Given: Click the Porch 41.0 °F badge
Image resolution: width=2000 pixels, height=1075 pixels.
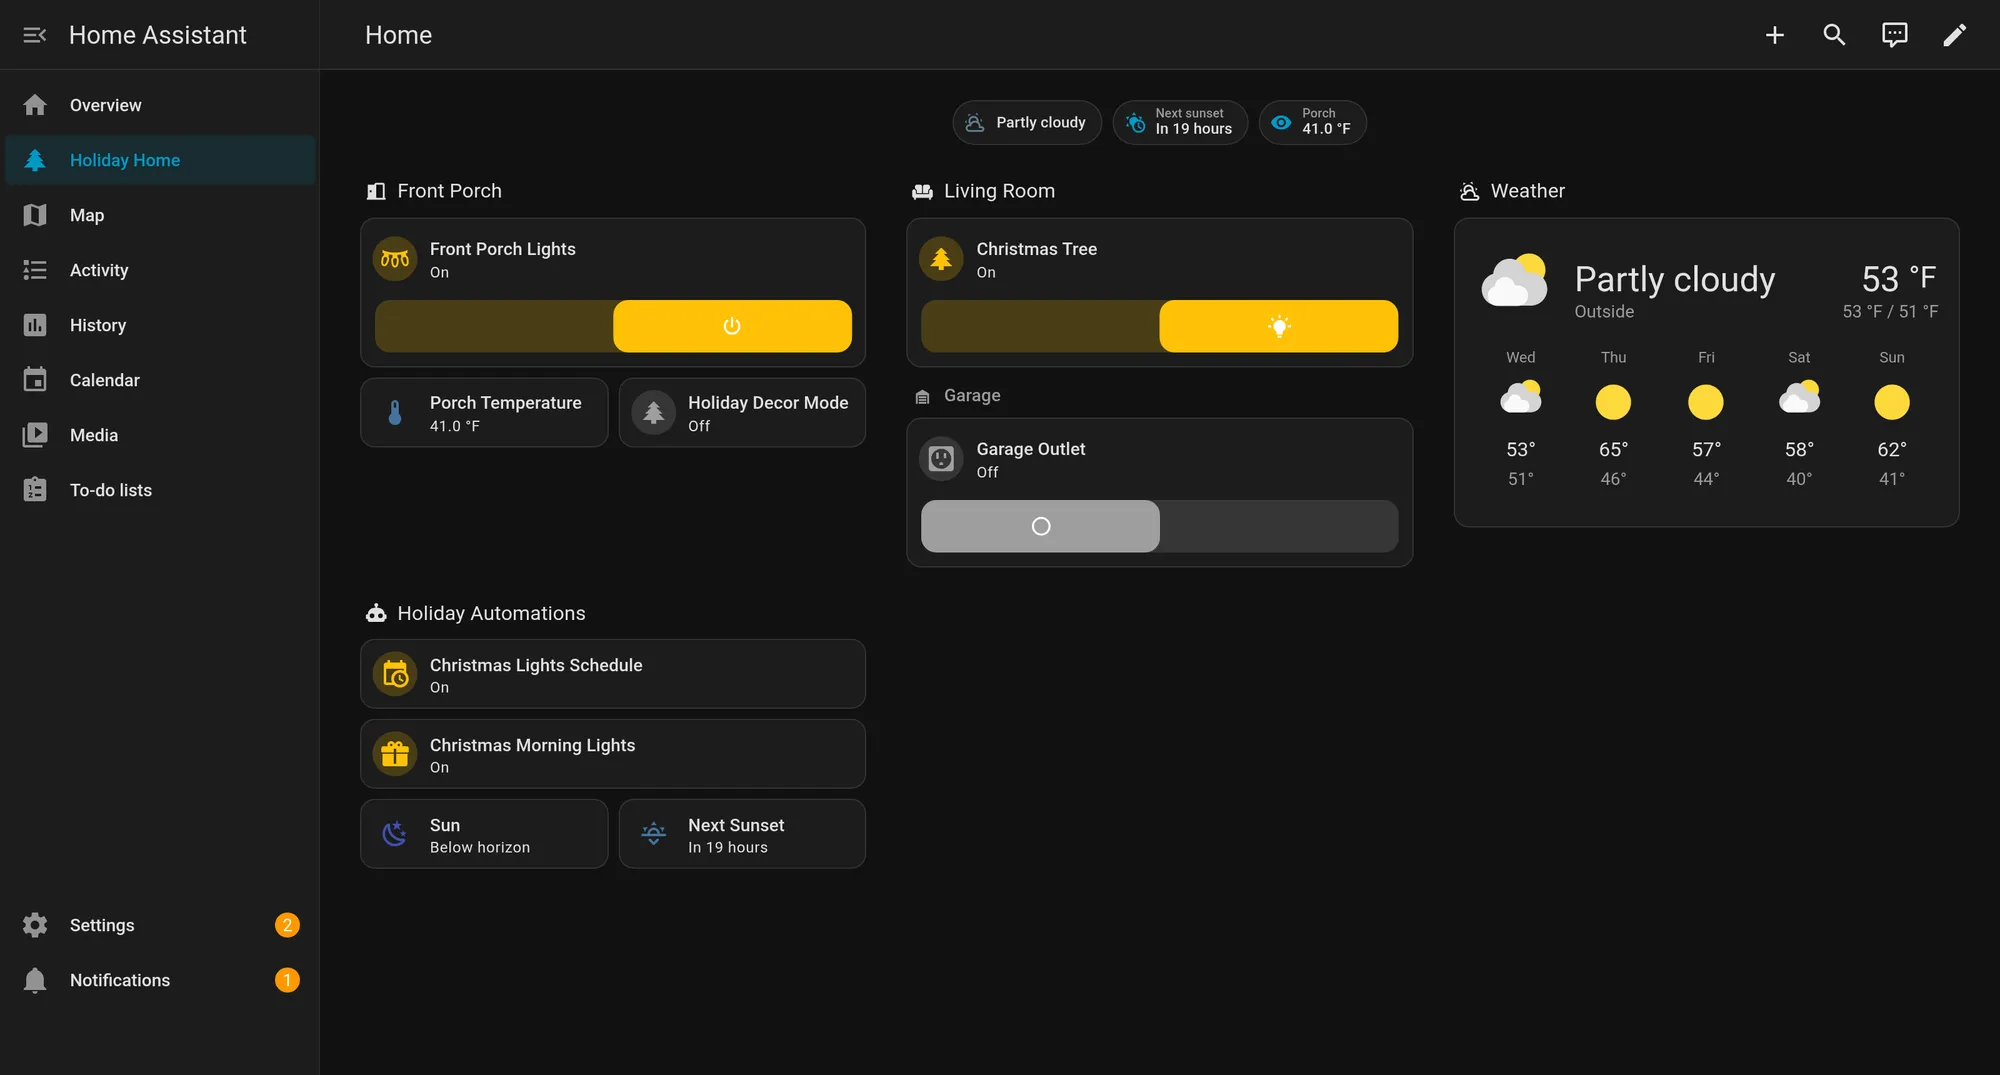Looking at the screenshot, I should tap(1312, 122).
